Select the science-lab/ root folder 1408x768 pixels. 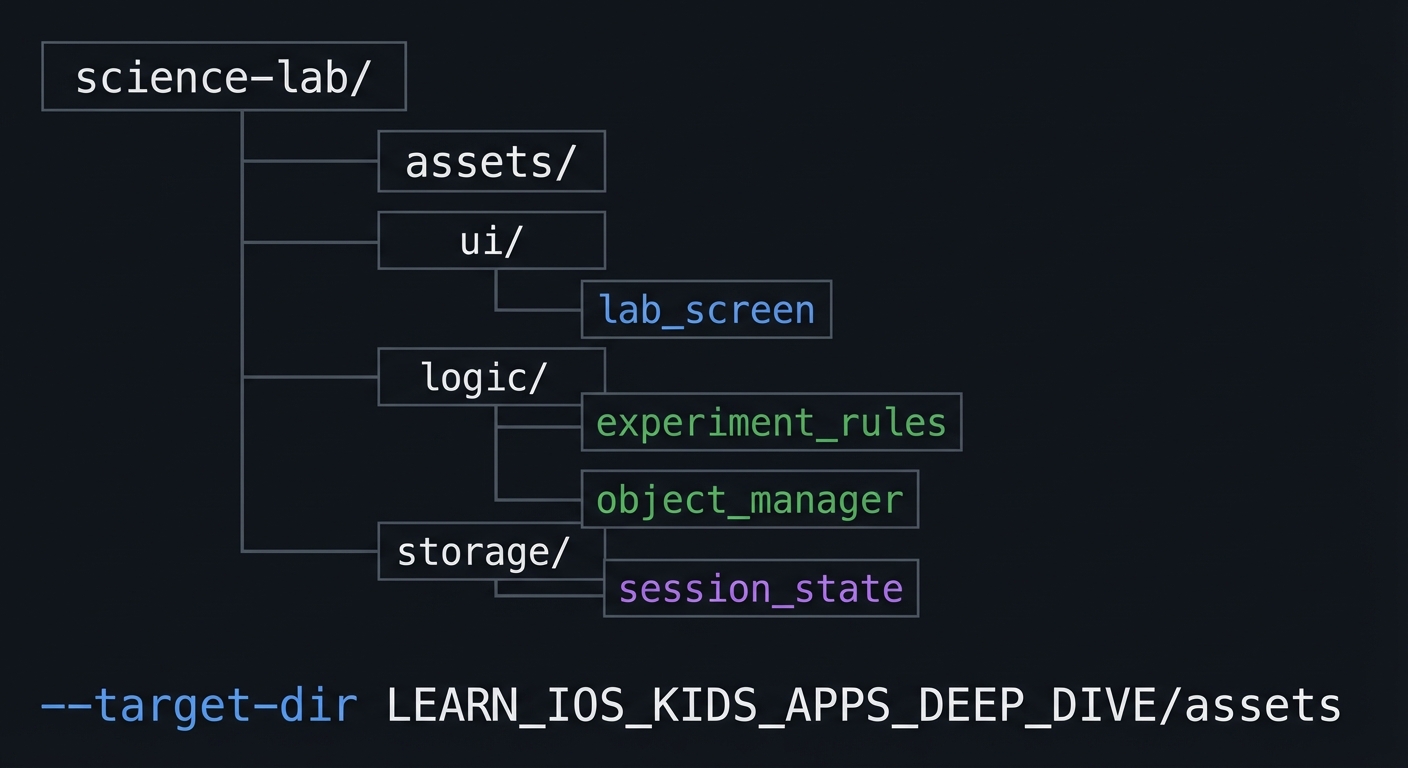tap(223, 77)
